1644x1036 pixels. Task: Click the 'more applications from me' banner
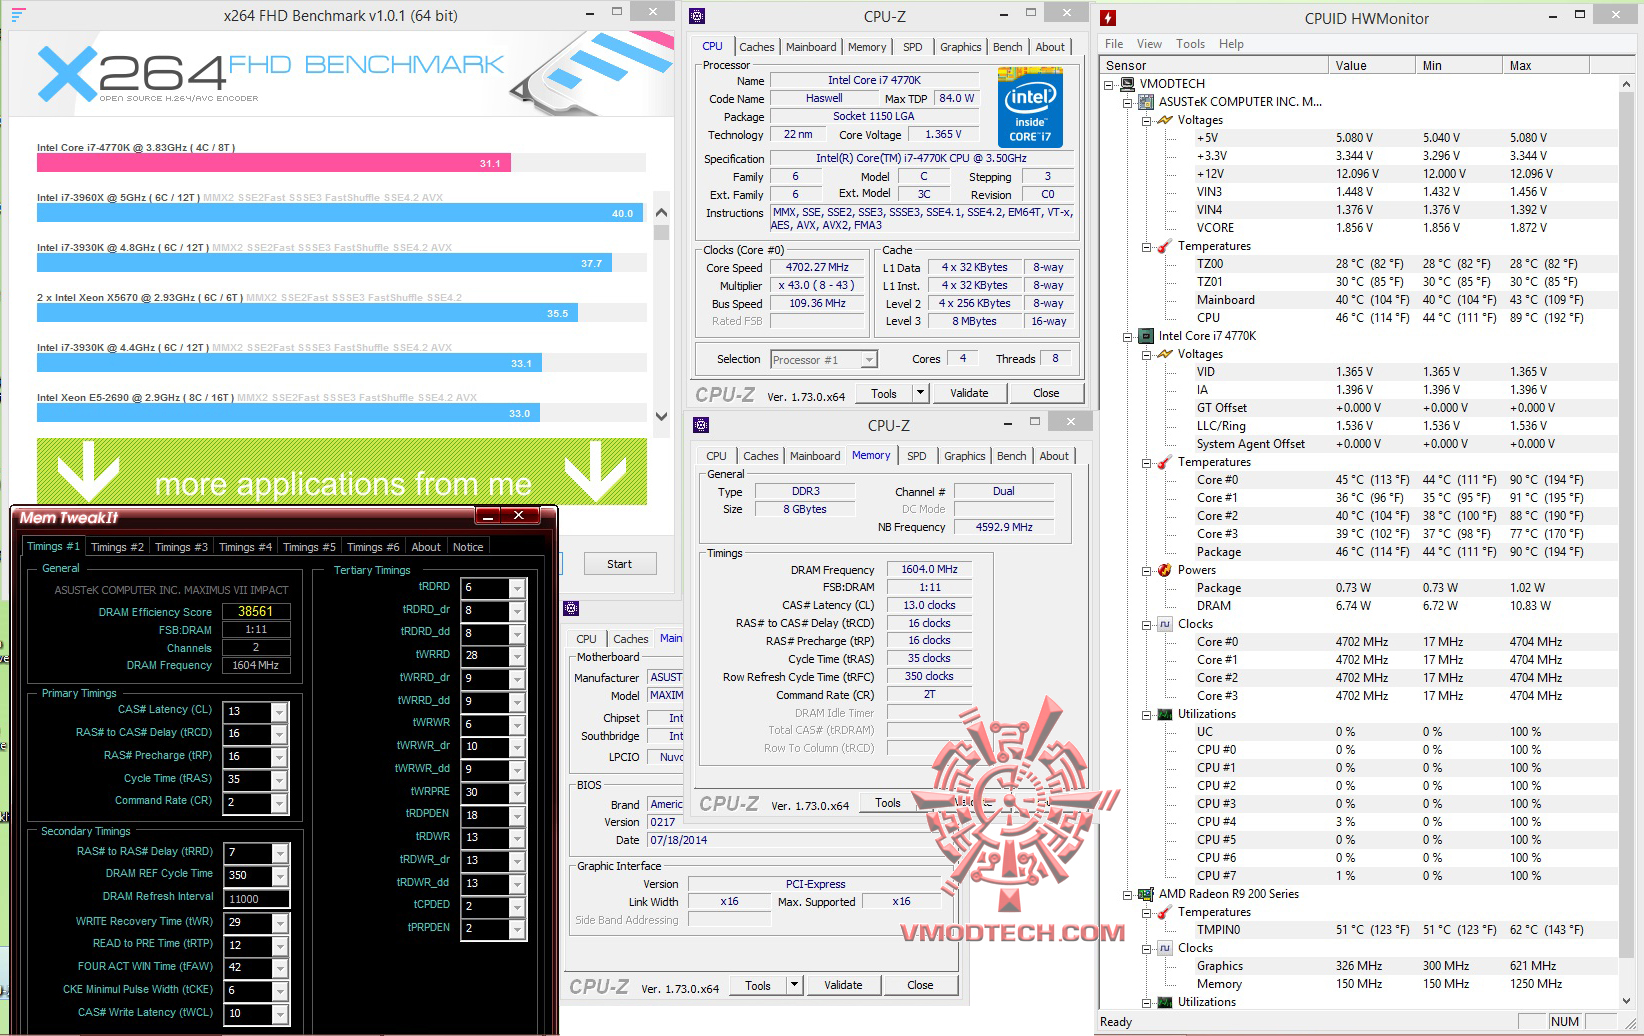[x=342, y=471]
